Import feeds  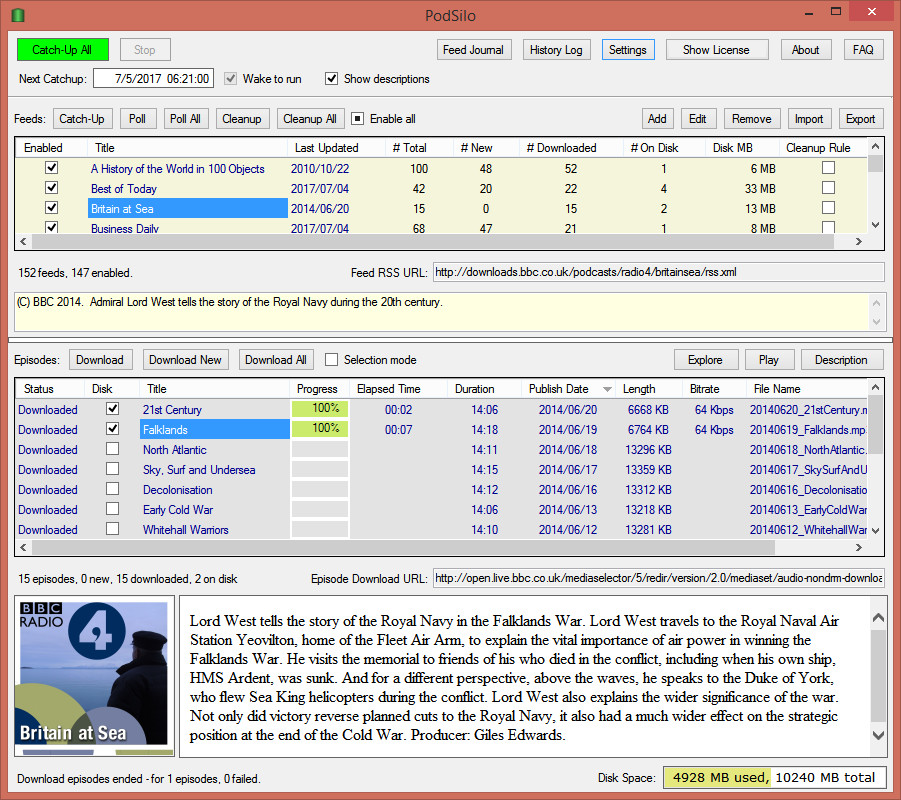click(809, 119)
